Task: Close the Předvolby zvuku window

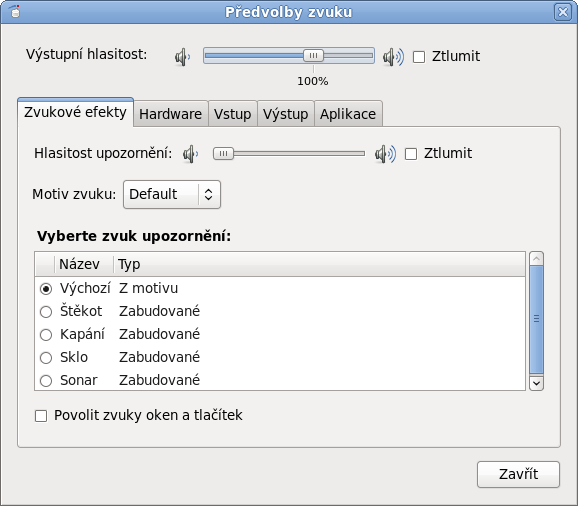Action: [x=563, y=12]
